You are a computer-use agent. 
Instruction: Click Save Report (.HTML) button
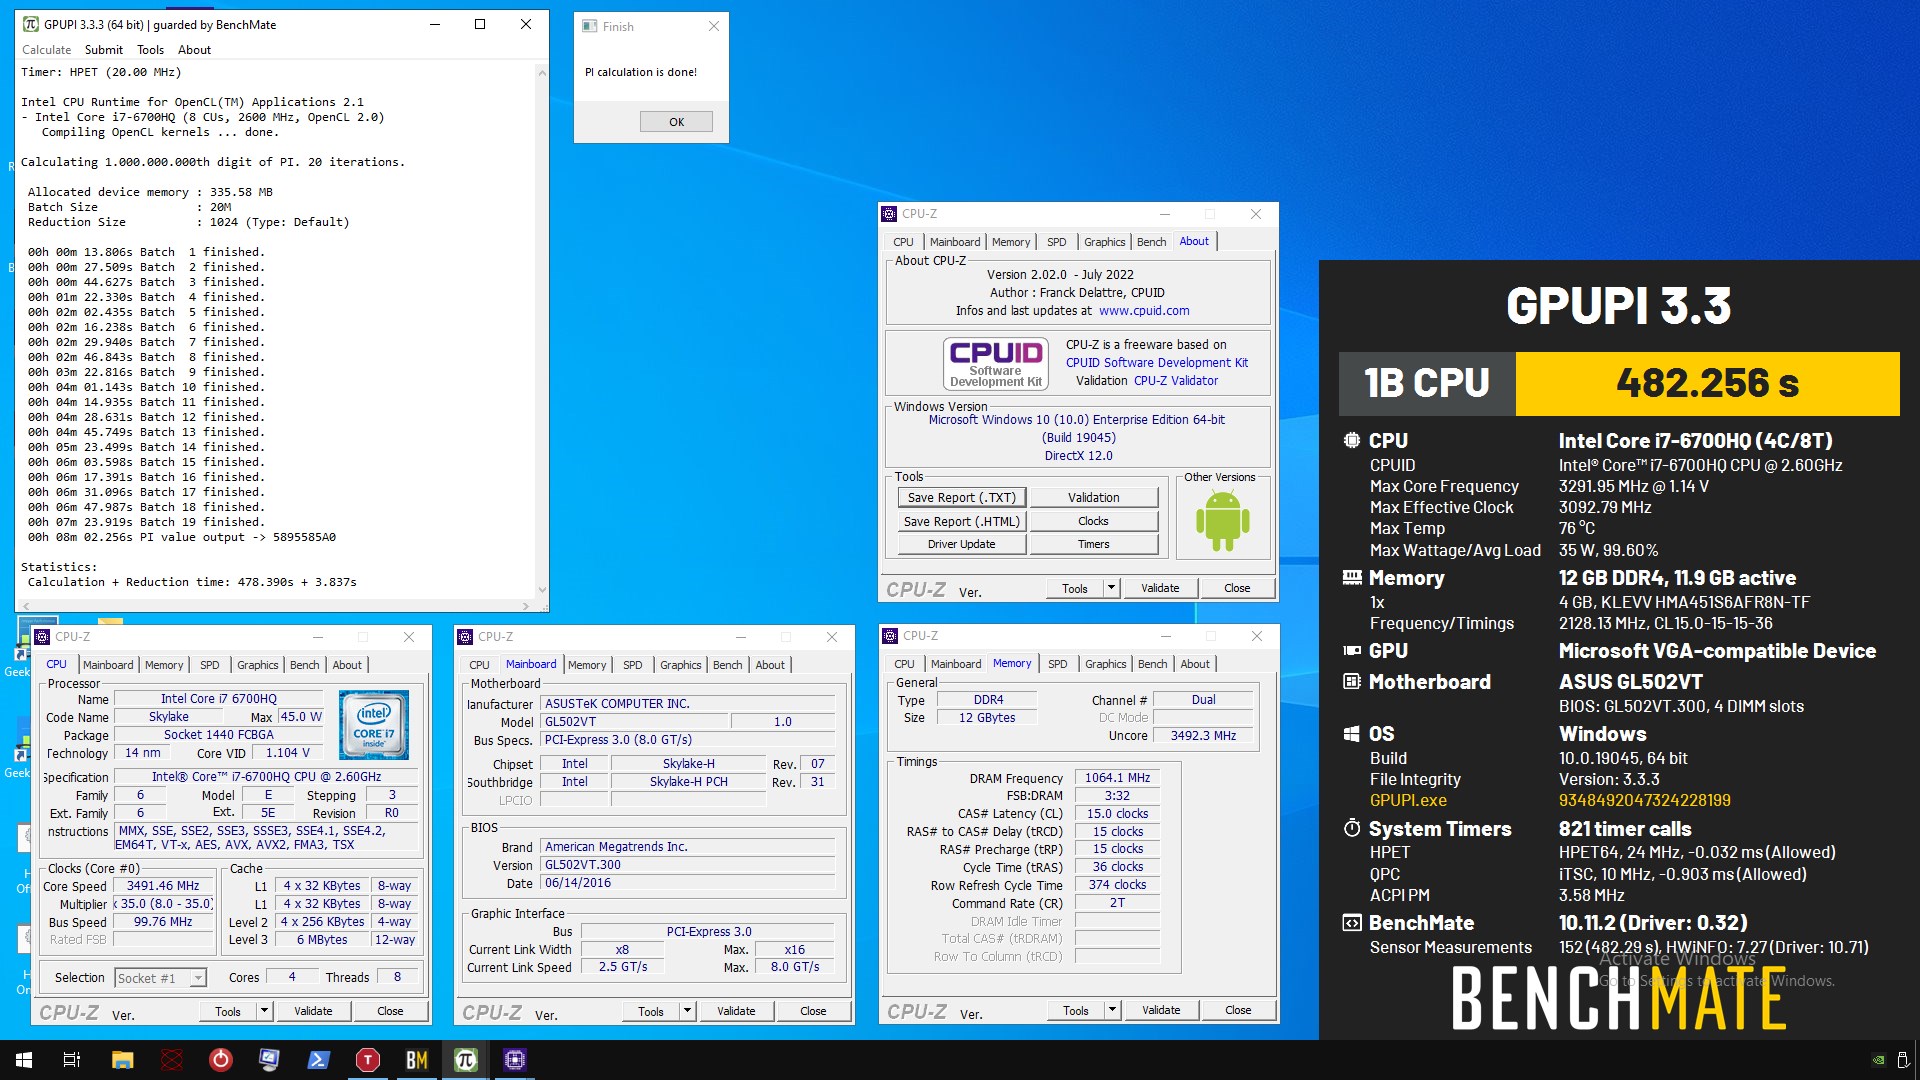[x=961, y=521]
